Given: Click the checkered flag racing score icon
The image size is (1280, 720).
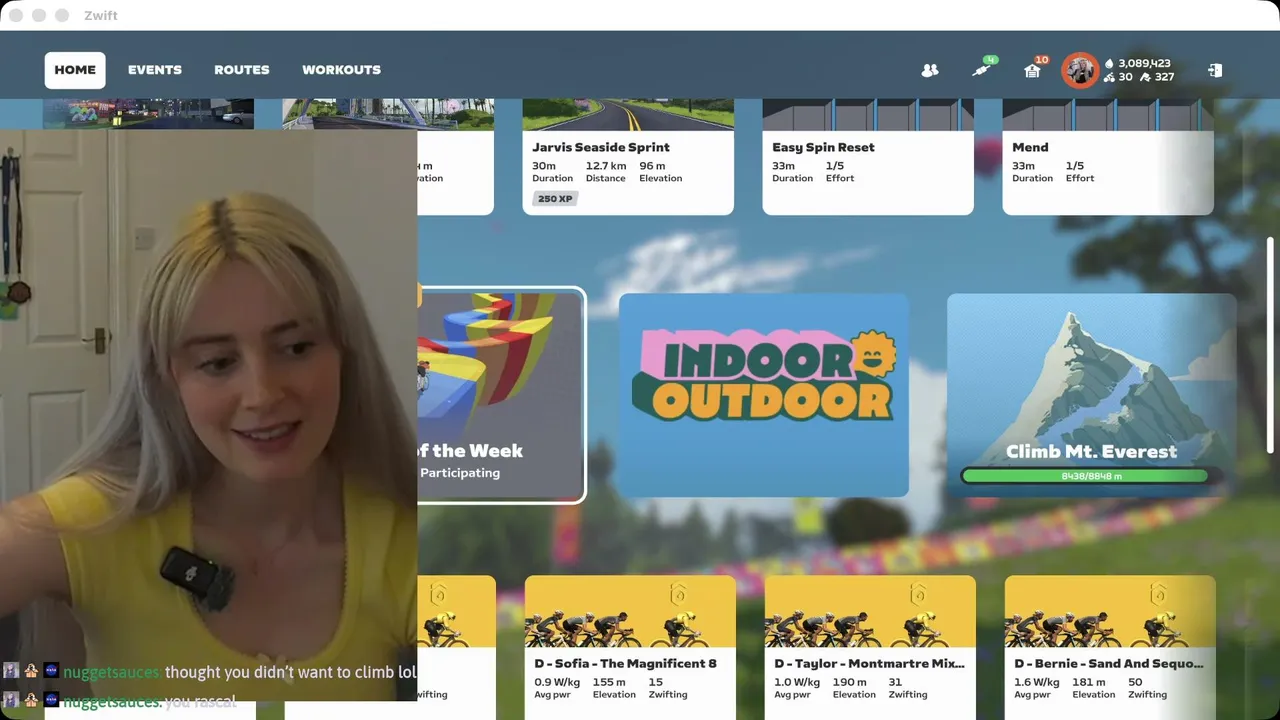Looking at the screenshot, I should point(1146,77).
